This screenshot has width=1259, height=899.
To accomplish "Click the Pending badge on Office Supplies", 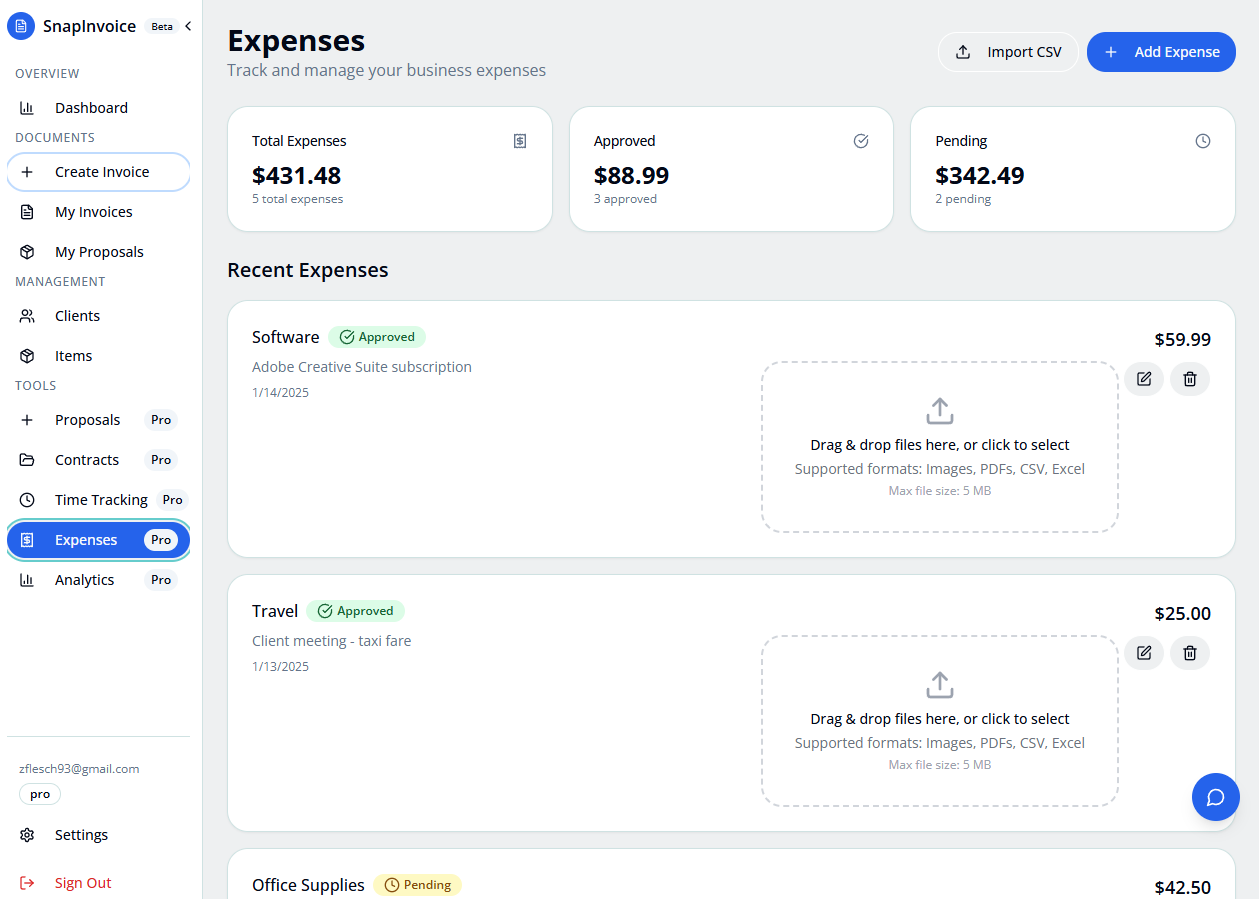I will coord(417,884).
